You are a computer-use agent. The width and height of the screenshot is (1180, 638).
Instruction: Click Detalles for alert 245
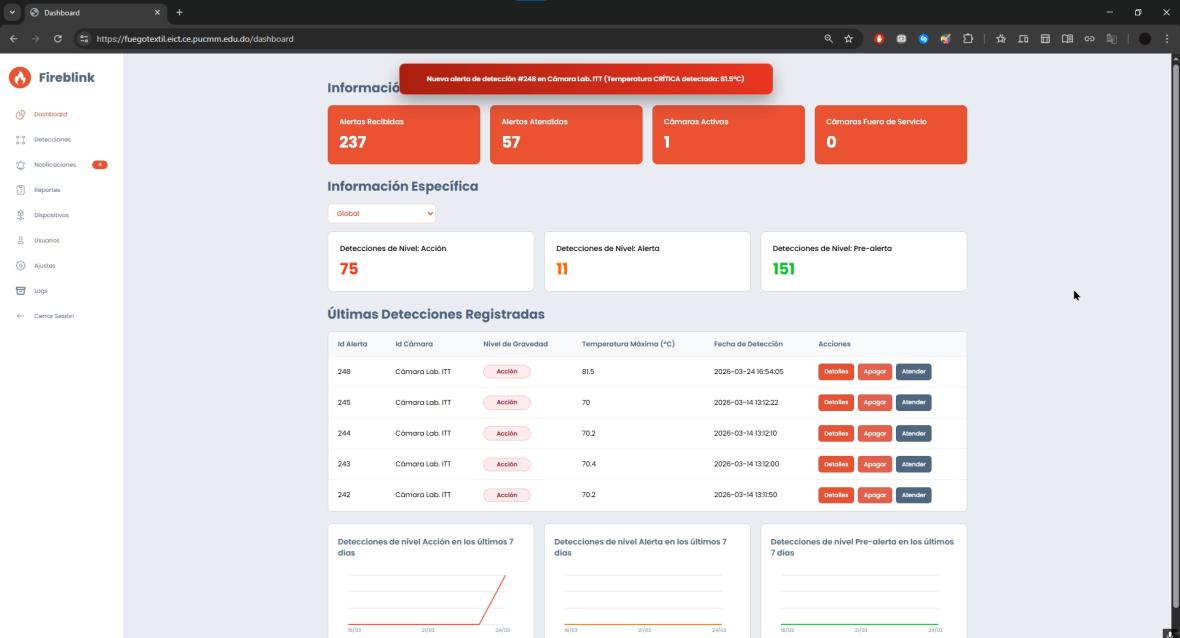tap(835, 403)
